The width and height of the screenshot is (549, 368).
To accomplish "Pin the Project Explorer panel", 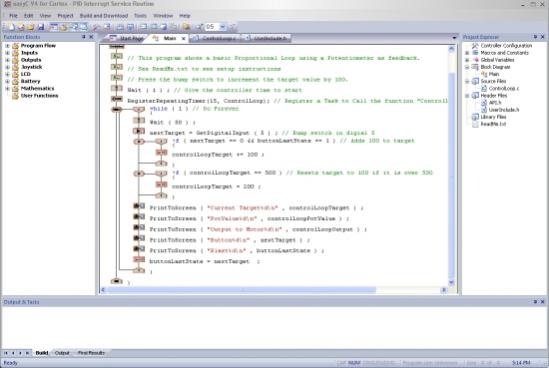I will coord(535,37).
